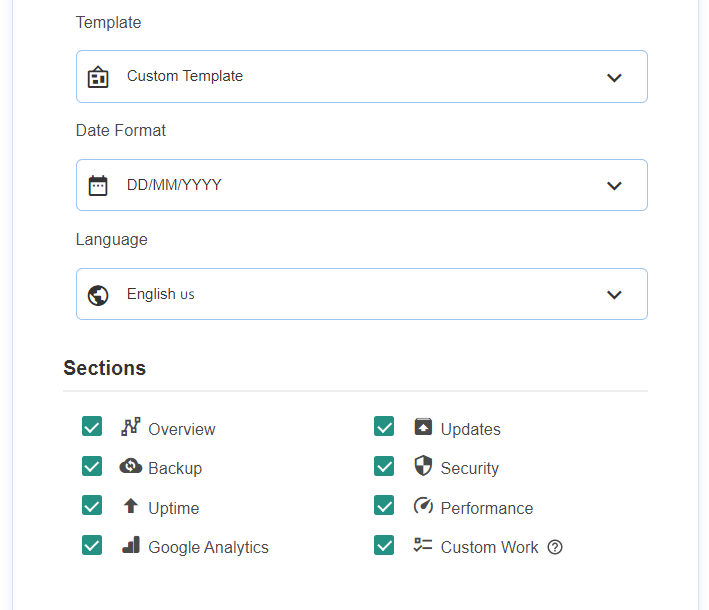Click the Google Analytics bar chart icon
709x610 pixels.
click(130, 546)
